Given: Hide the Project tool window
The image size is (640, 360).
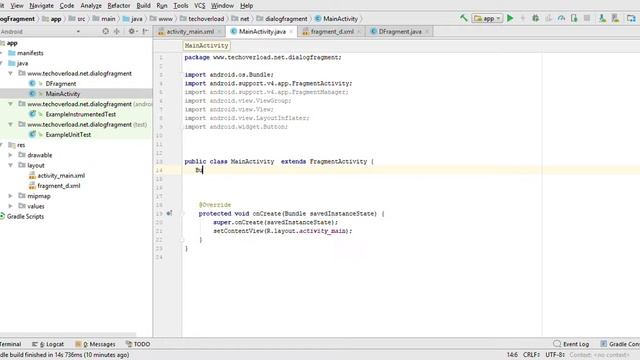Looking at the screenshot, I should (x=145, y=31).
